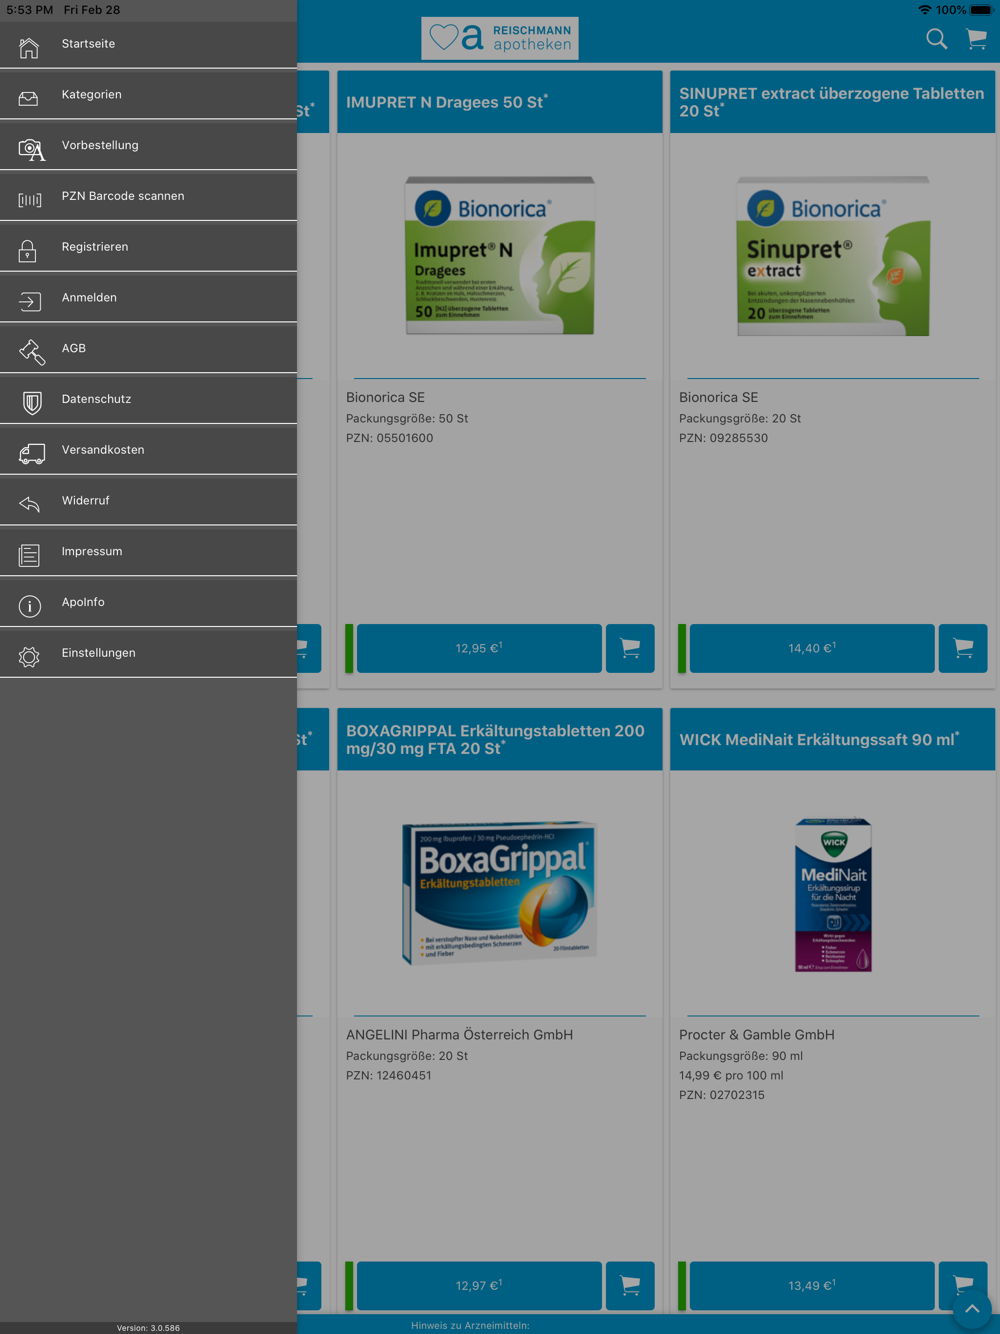Open the shopping cart in header
The height and width of the screenshot is (1334, 1000).
[x=976, y=39]
